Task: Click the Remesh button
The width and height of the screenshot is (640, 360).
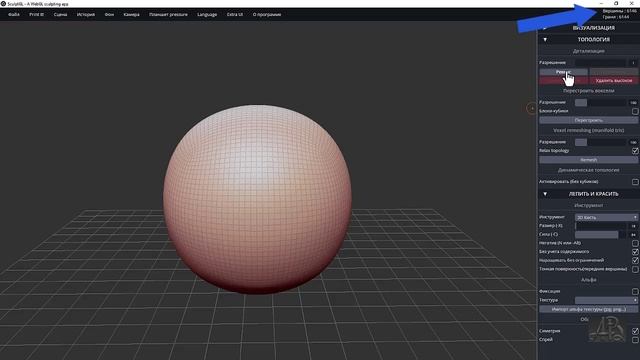Action: (588, 160)
